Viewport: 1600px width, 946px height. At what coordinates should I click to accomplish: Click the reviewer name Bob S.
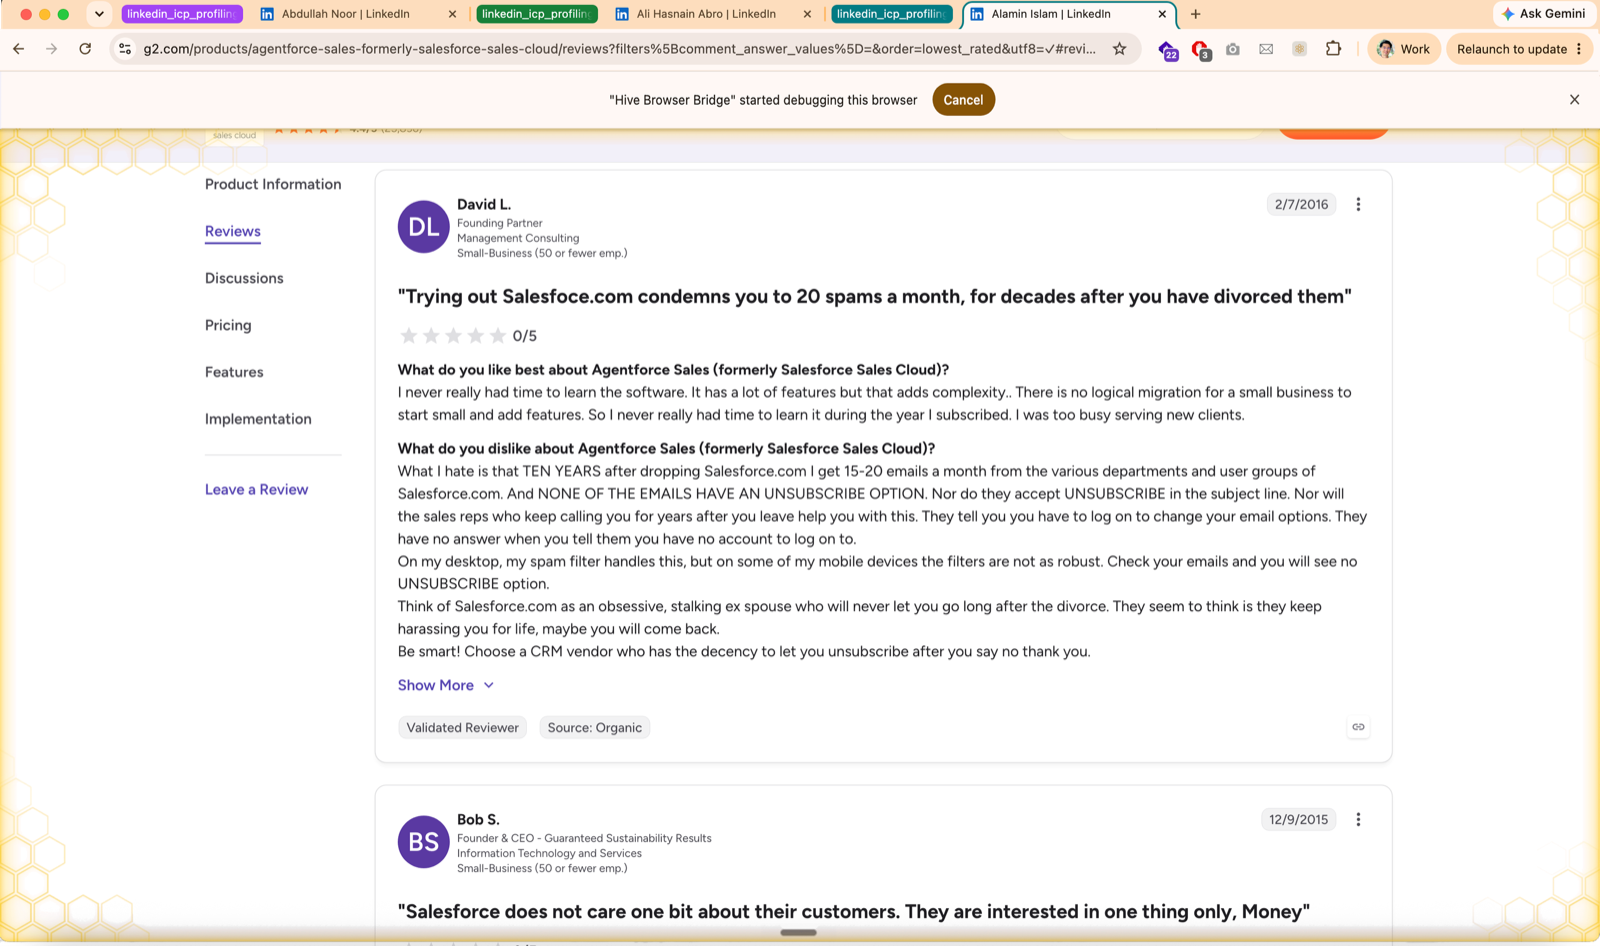(x=478, y=819)
